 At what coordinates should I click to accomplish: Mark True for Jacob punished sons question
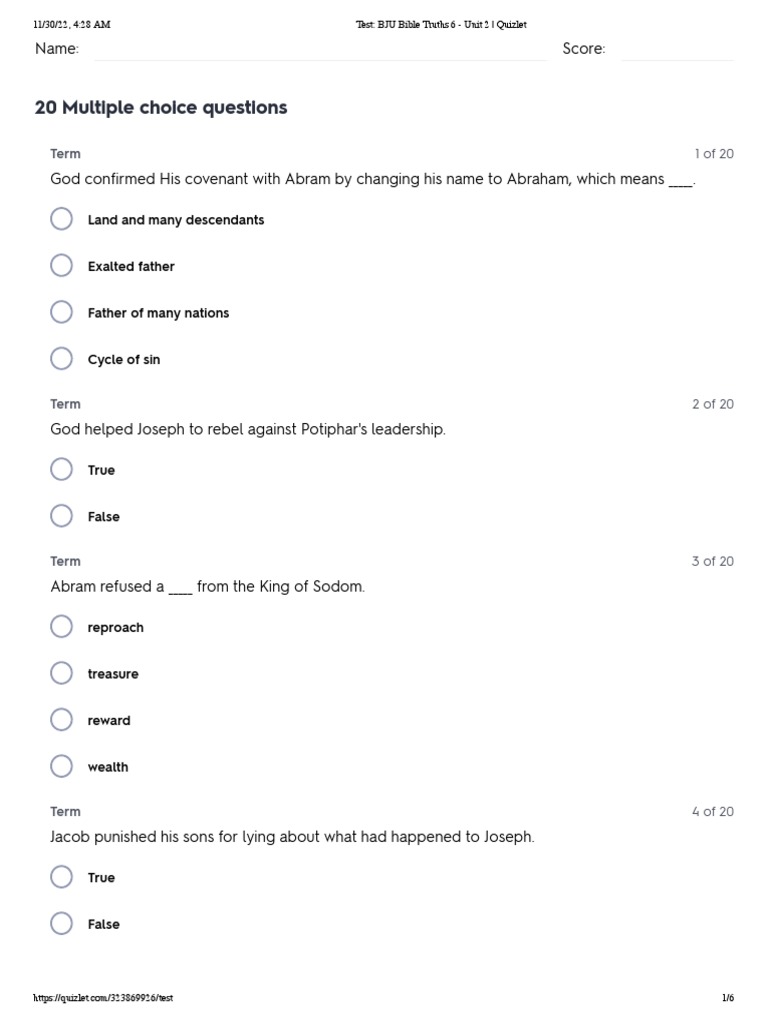point(61,876)
